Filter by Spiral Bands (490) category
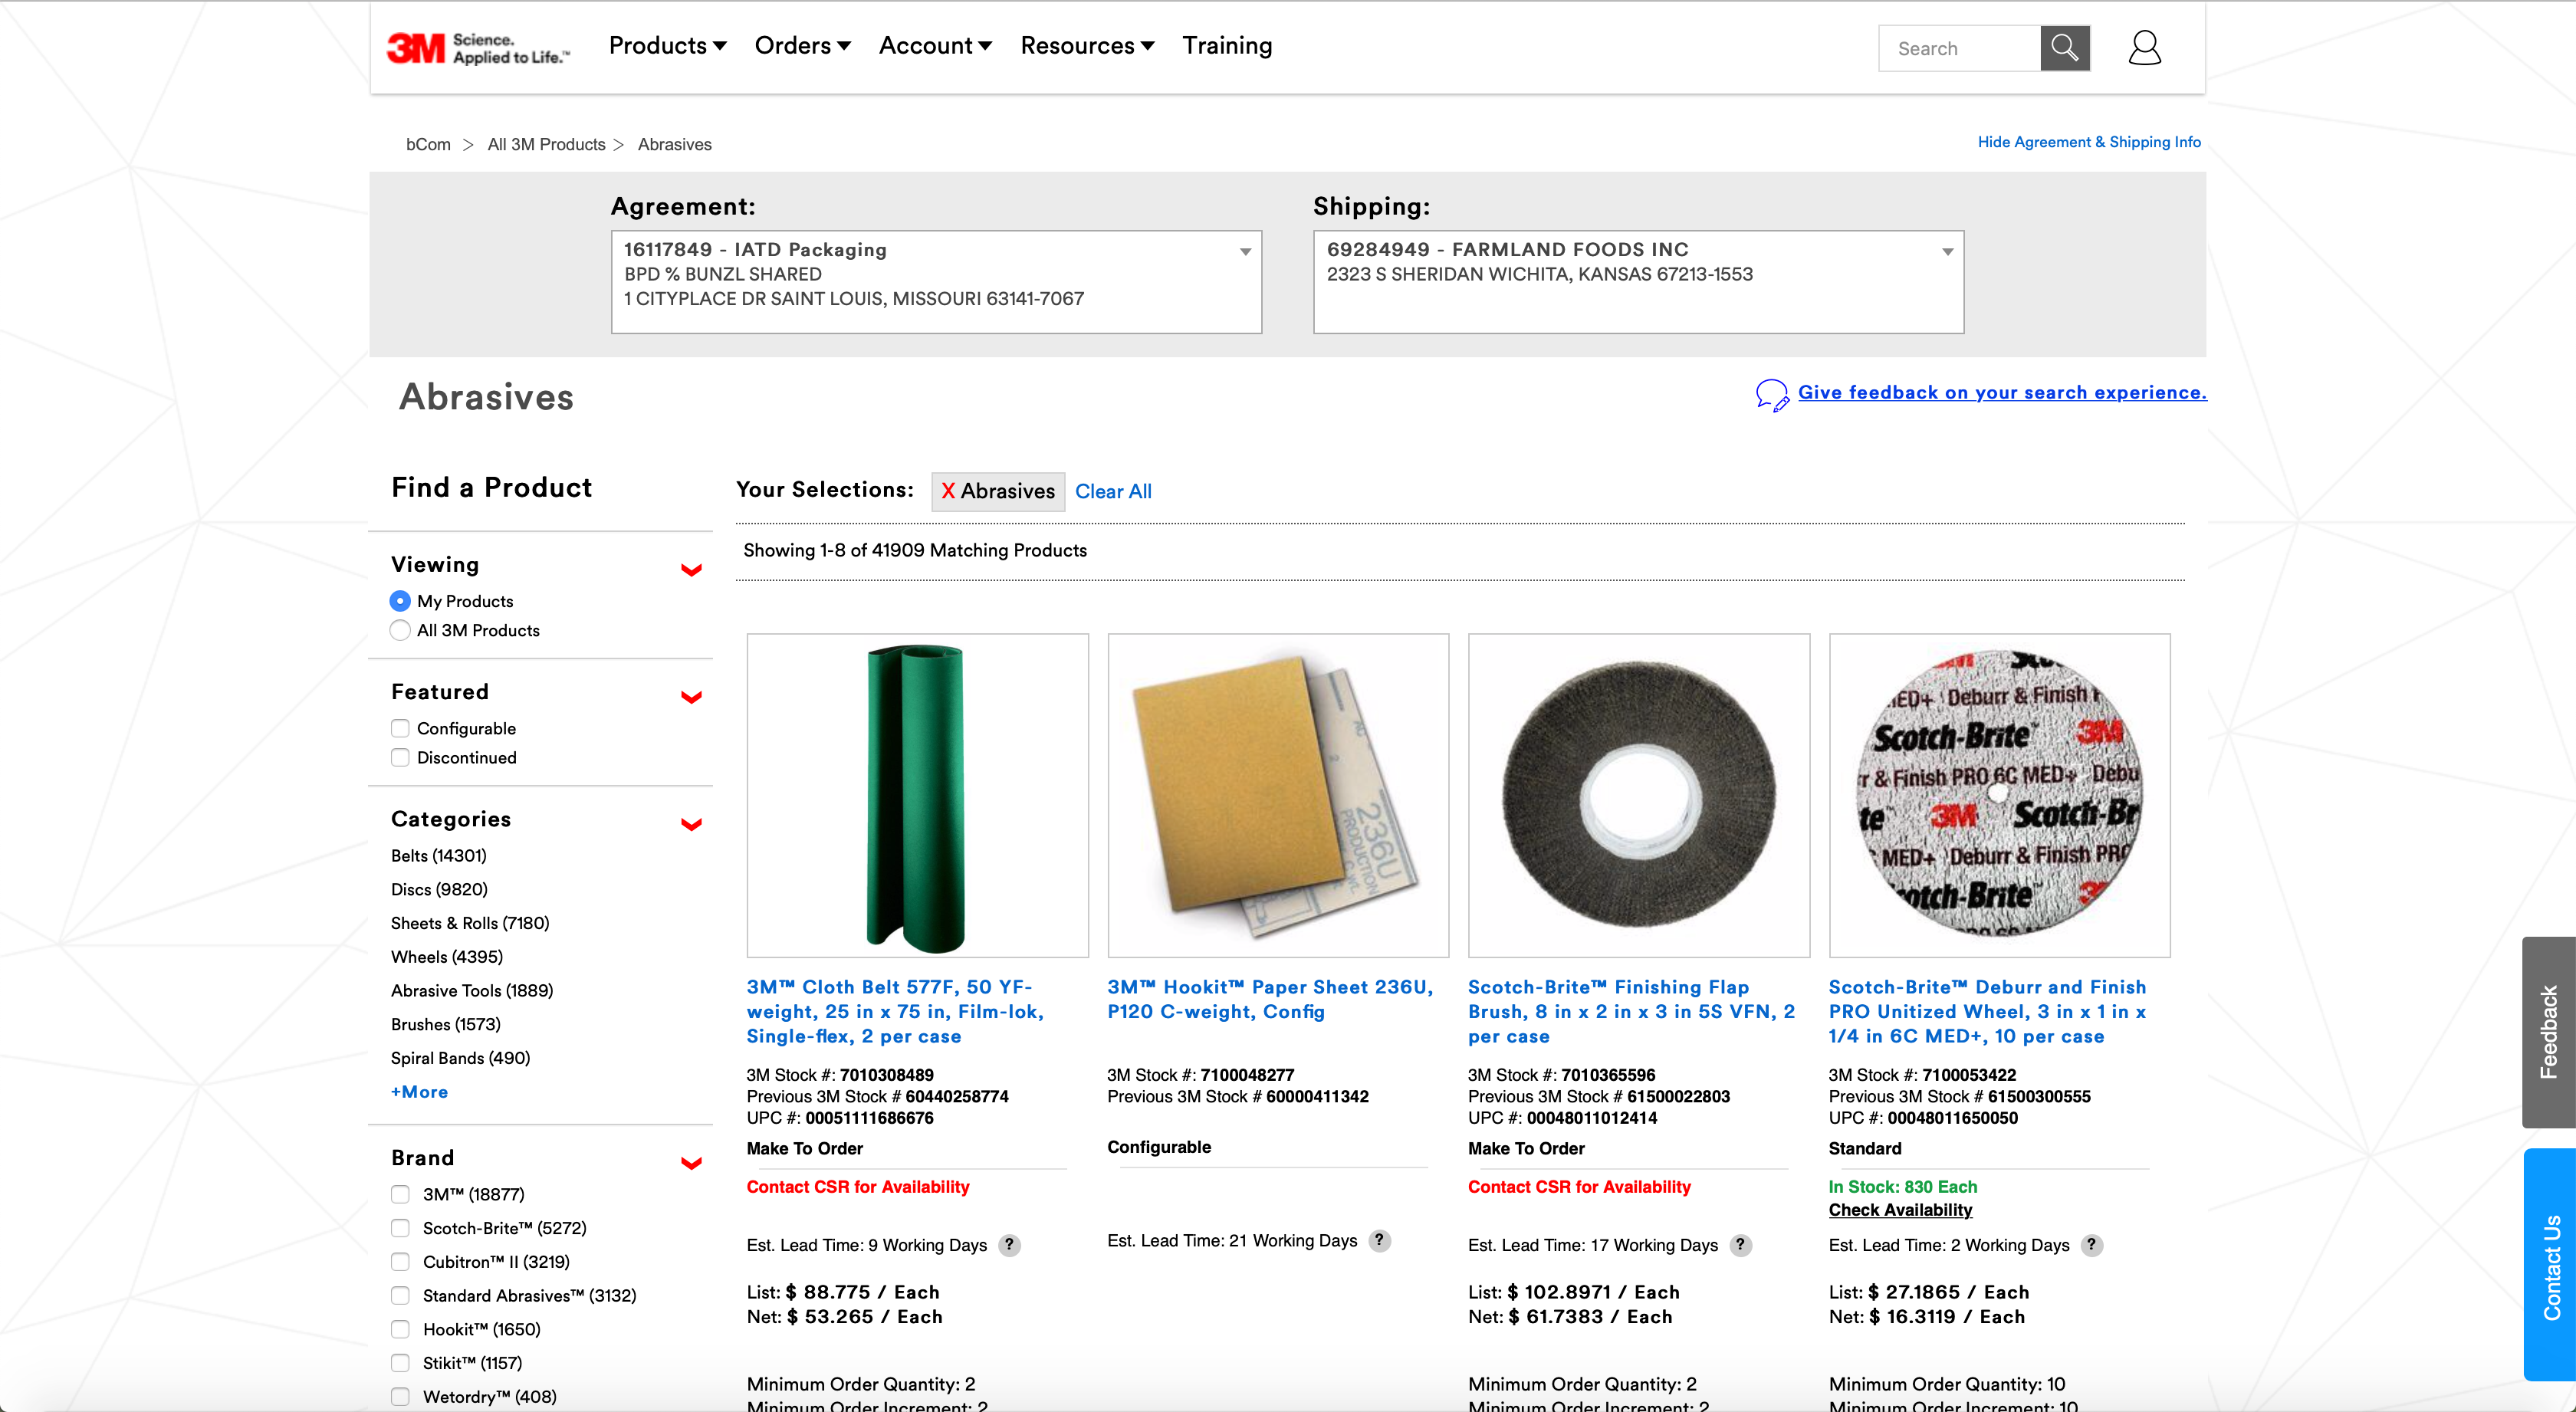This screenshot has height=1412, width=2576. (461, 1058)
